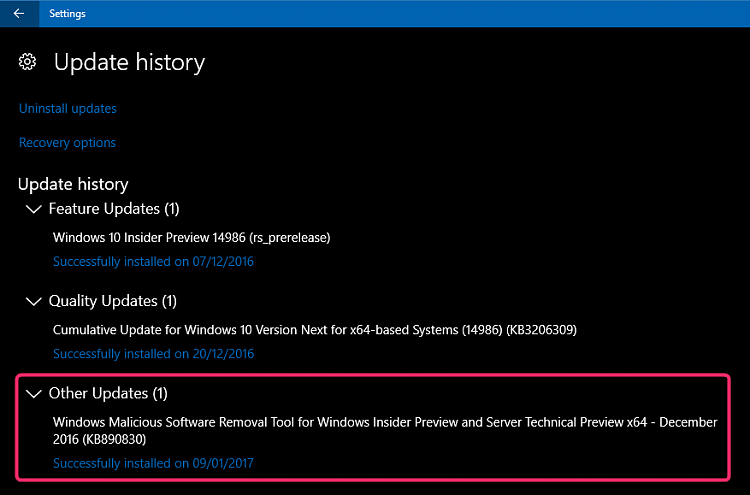Click the Settings title in window bar
750x495 pixels.
(67, 13)
